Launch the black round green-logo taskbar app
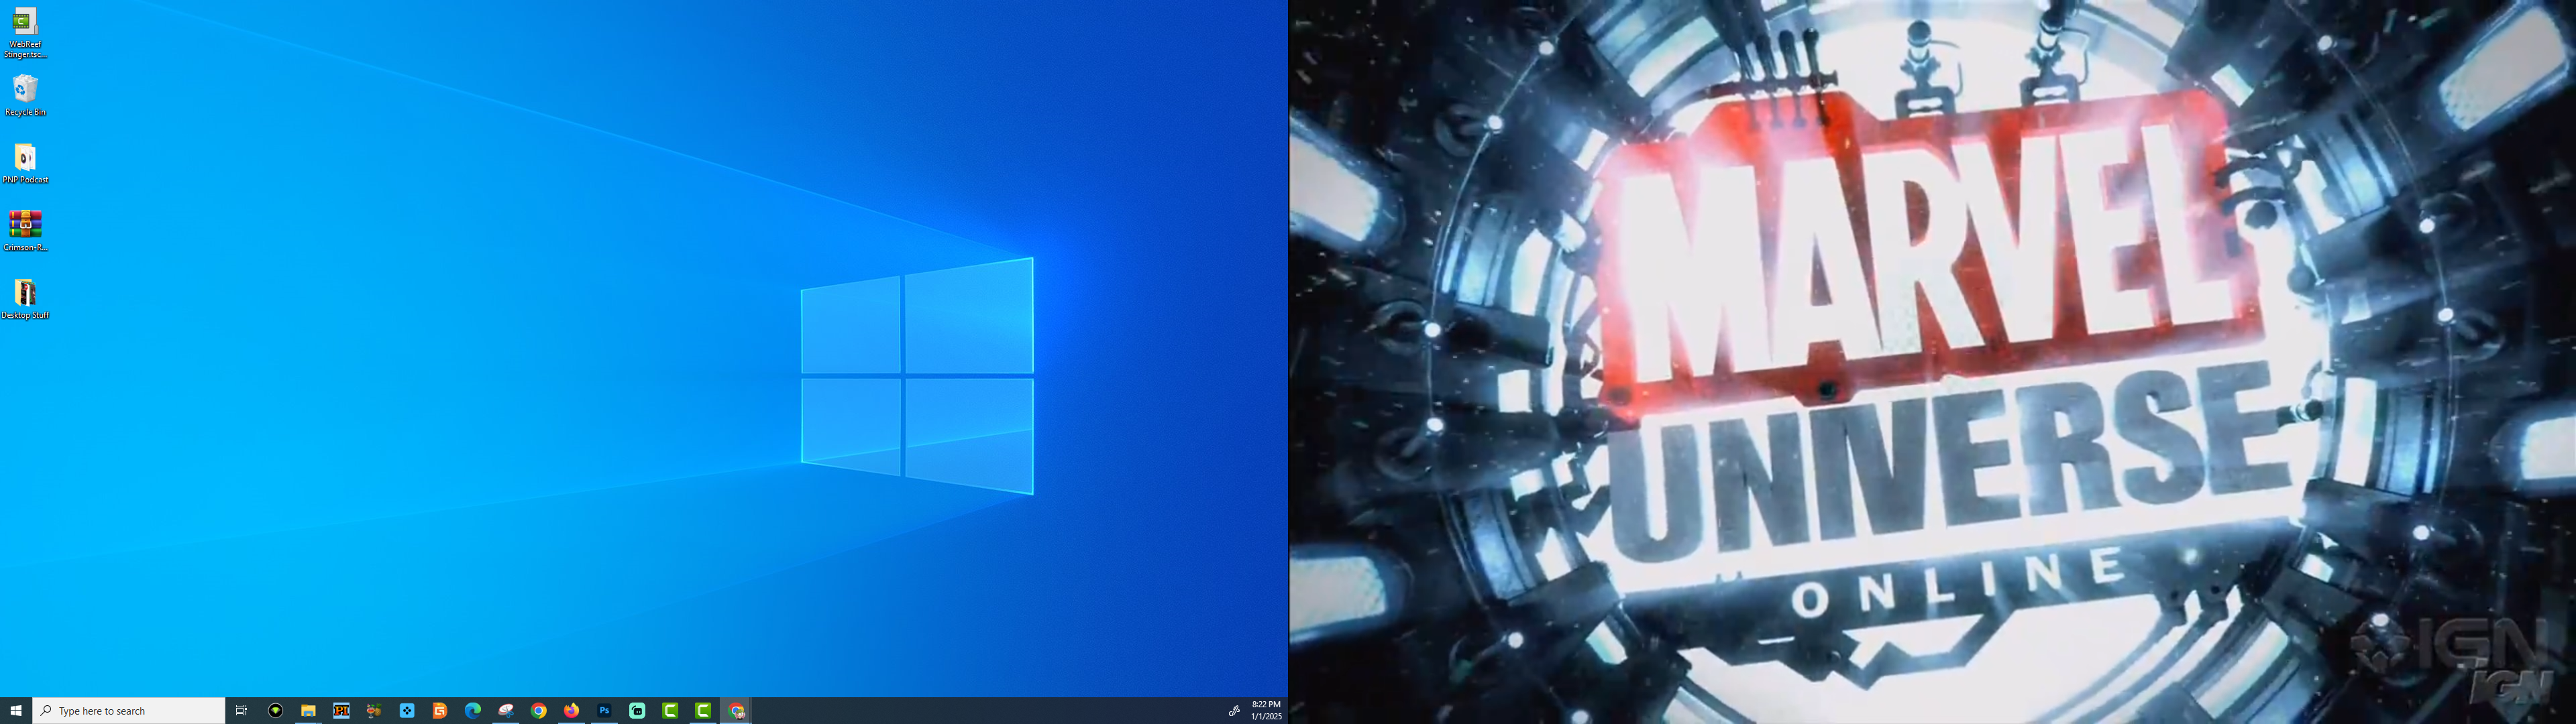The width and height of the screenshot is (2576, 724). (x=275, y=711)
